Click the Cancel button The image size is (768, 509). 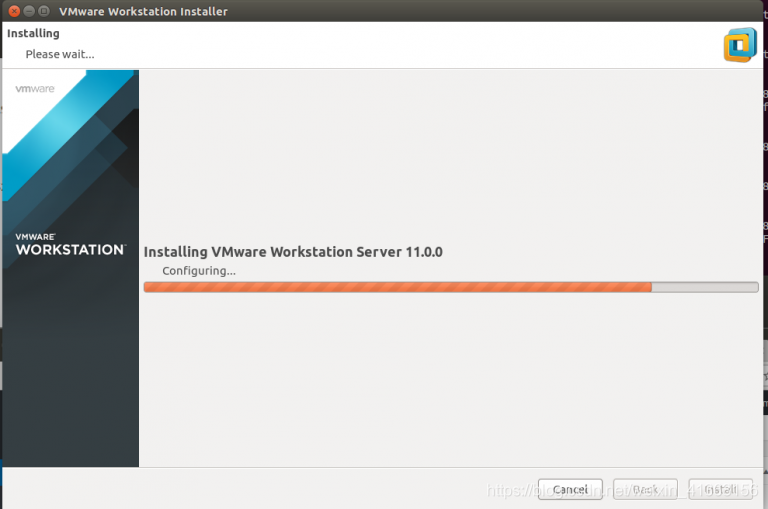[570, 489]
